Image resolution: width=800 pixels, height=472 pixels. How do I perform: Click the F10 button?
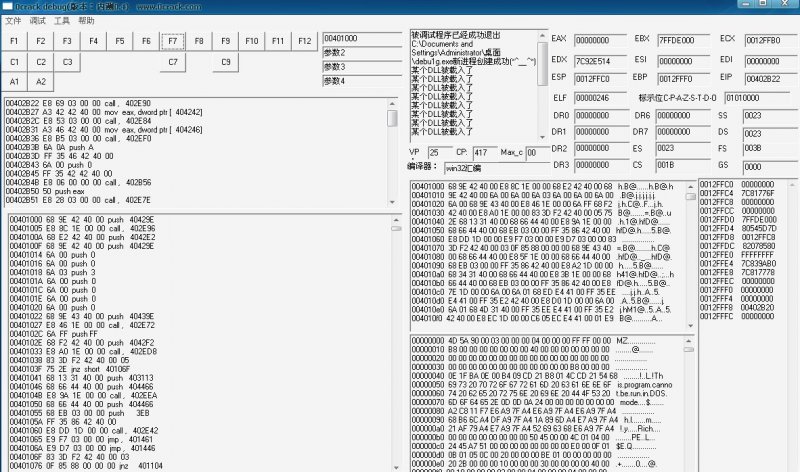tap(252, 41)
